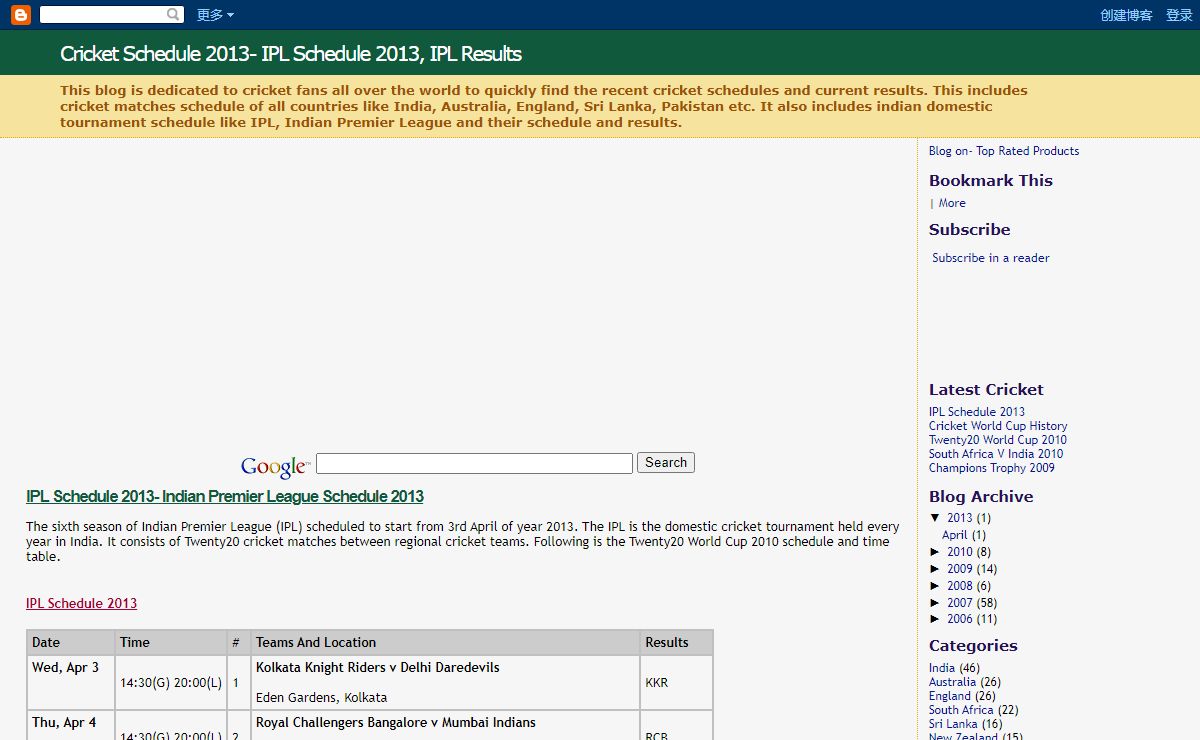Screen dimensions: 1200x740
Task: Open the 2010 archive year link
Action: (960, 552)
